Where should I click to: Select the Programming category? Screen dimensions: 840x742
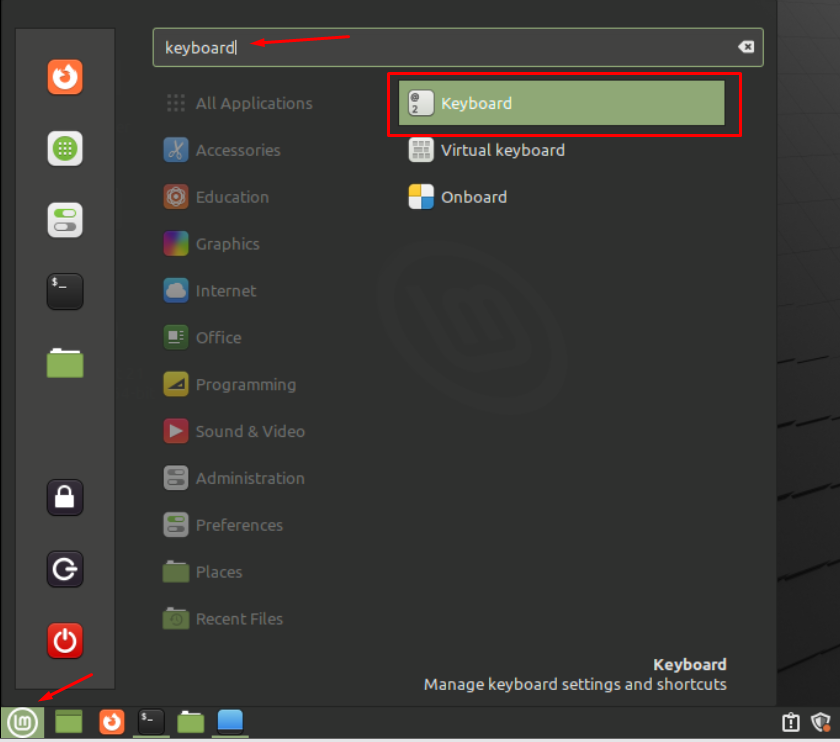pyautogui.click(x=230, y=385)
